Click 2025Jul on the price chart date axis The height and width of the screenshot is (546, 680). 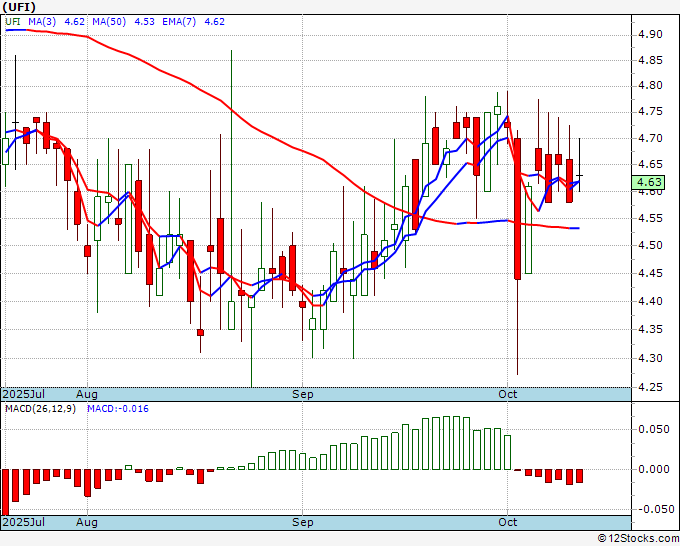coord(23,394)
